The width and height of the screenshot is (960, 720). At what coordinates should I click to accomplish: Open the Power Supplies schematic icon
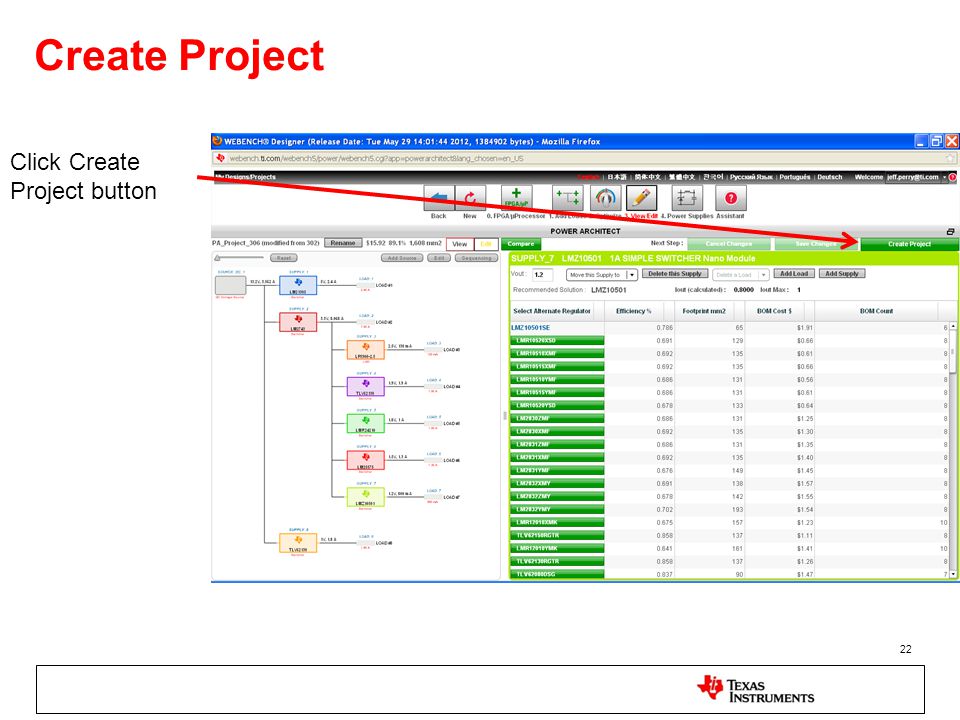pos(687,198)
